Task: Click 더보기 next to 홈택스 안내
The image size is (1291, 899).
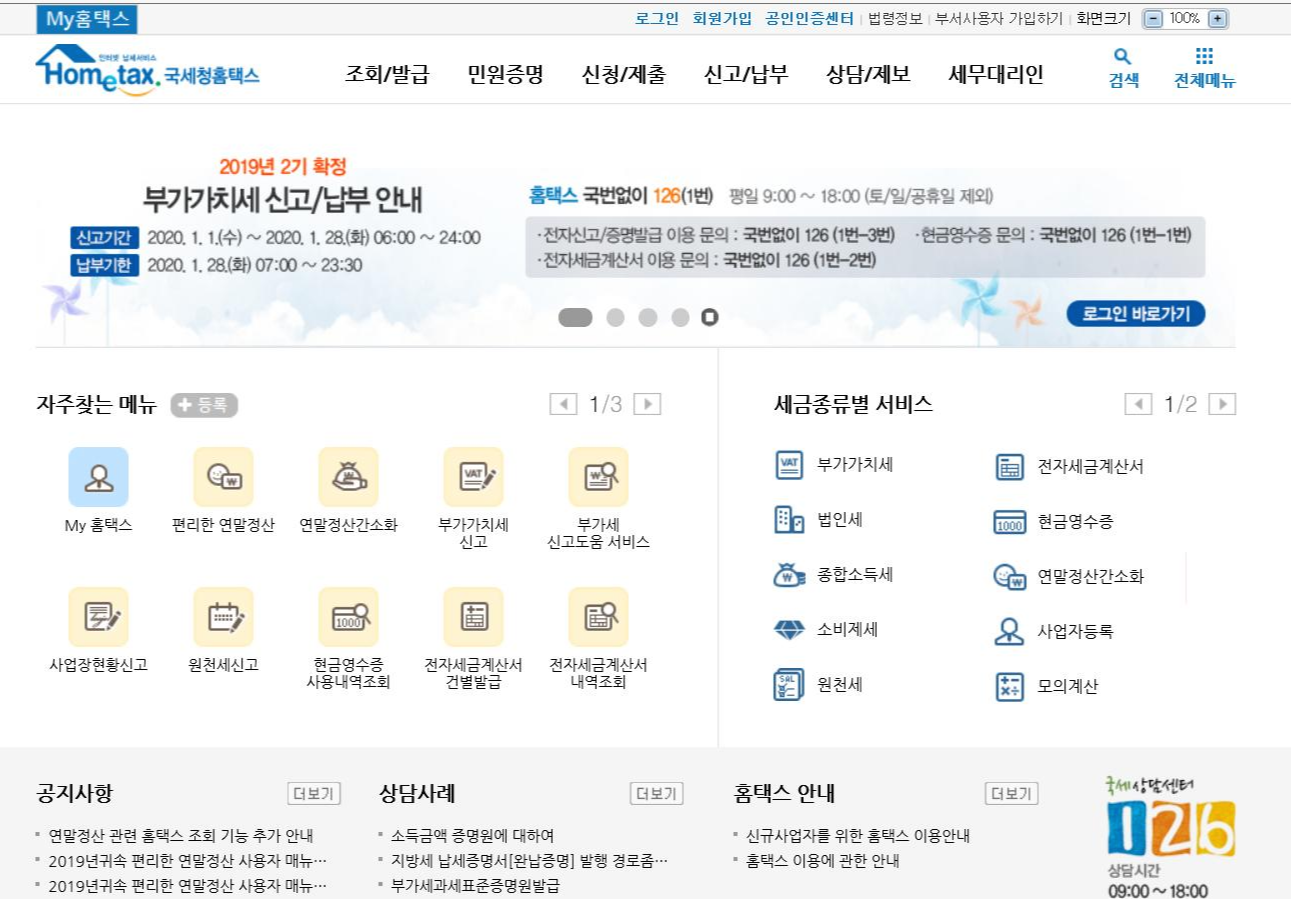Action: pos(1011,794)
